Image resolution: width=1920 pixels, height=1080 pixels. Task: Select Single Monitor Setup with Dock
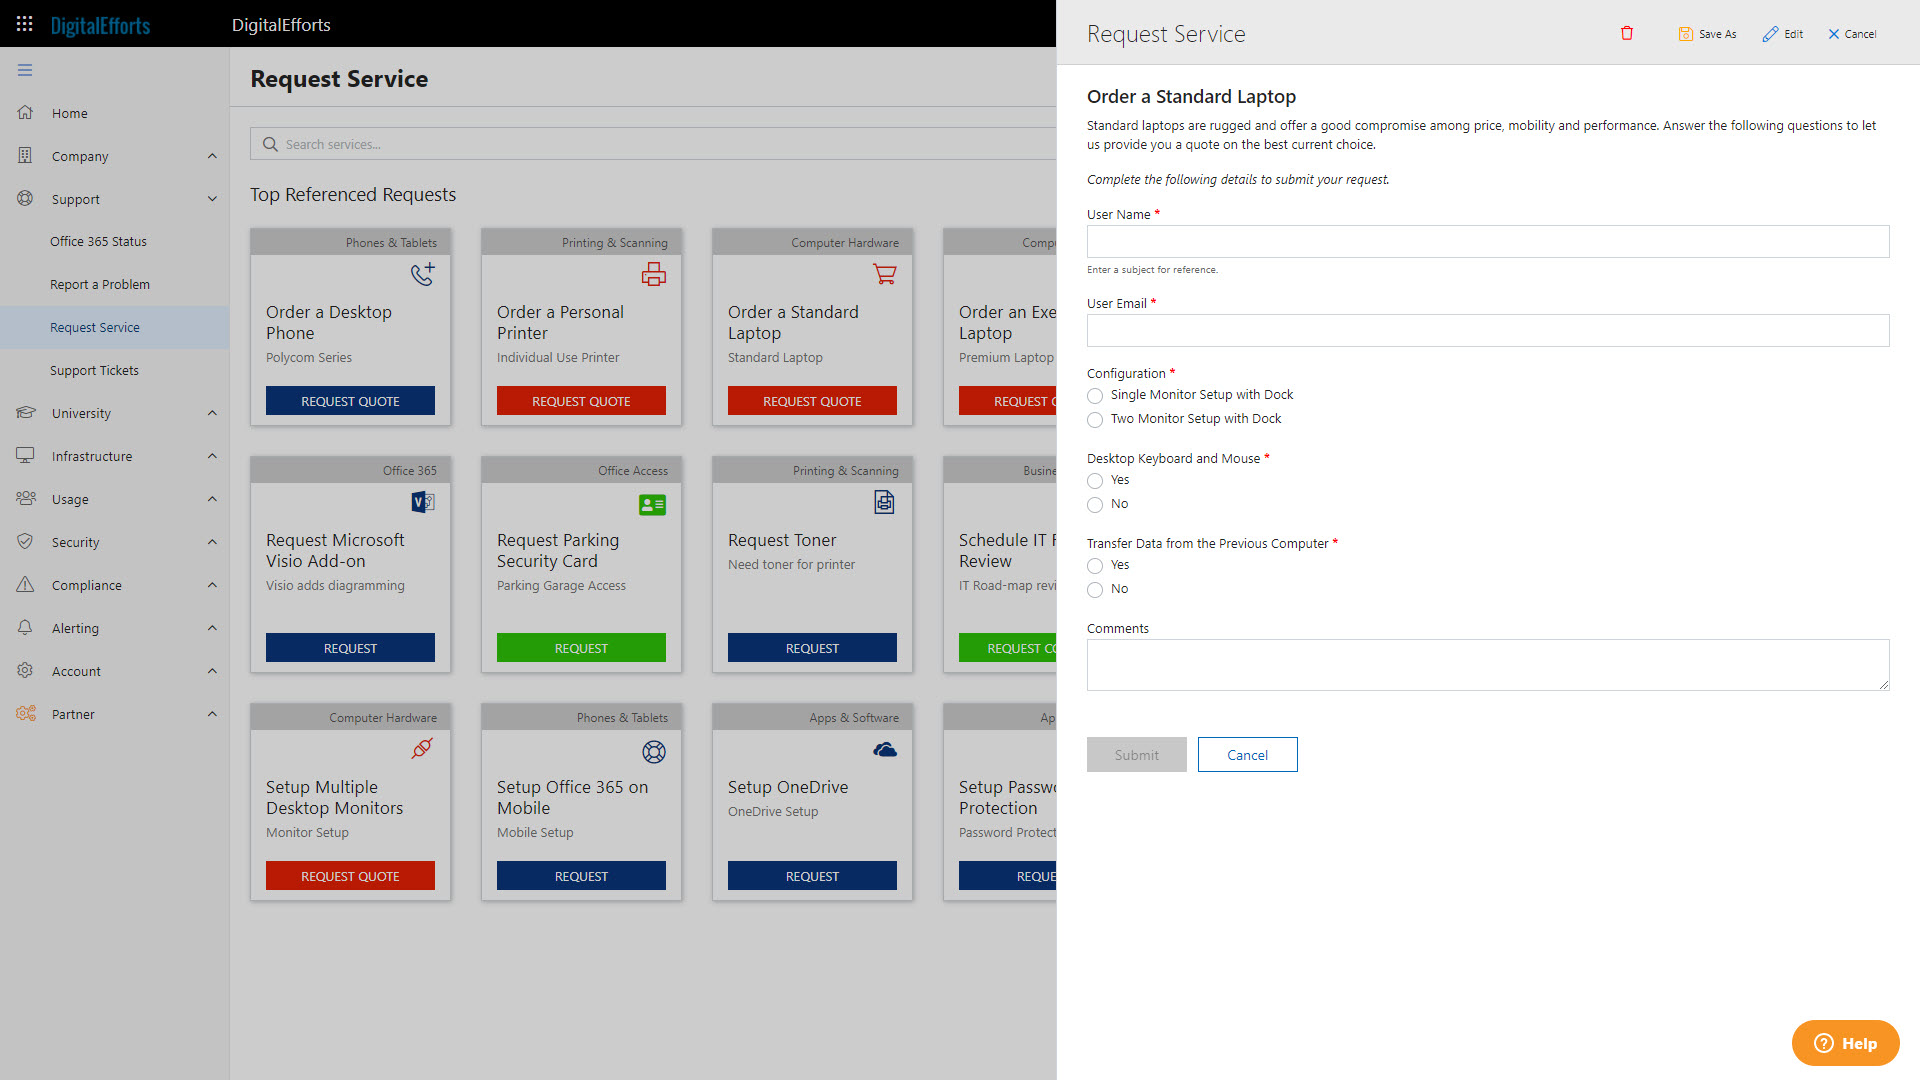click(x=1095, y=396)
